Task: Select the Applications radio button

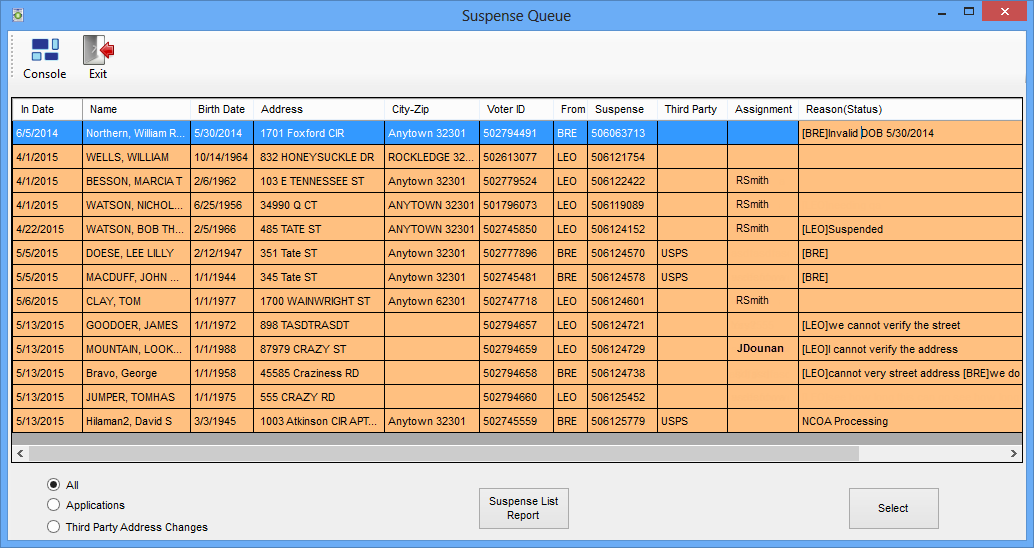Action: [x=54, y=505]
